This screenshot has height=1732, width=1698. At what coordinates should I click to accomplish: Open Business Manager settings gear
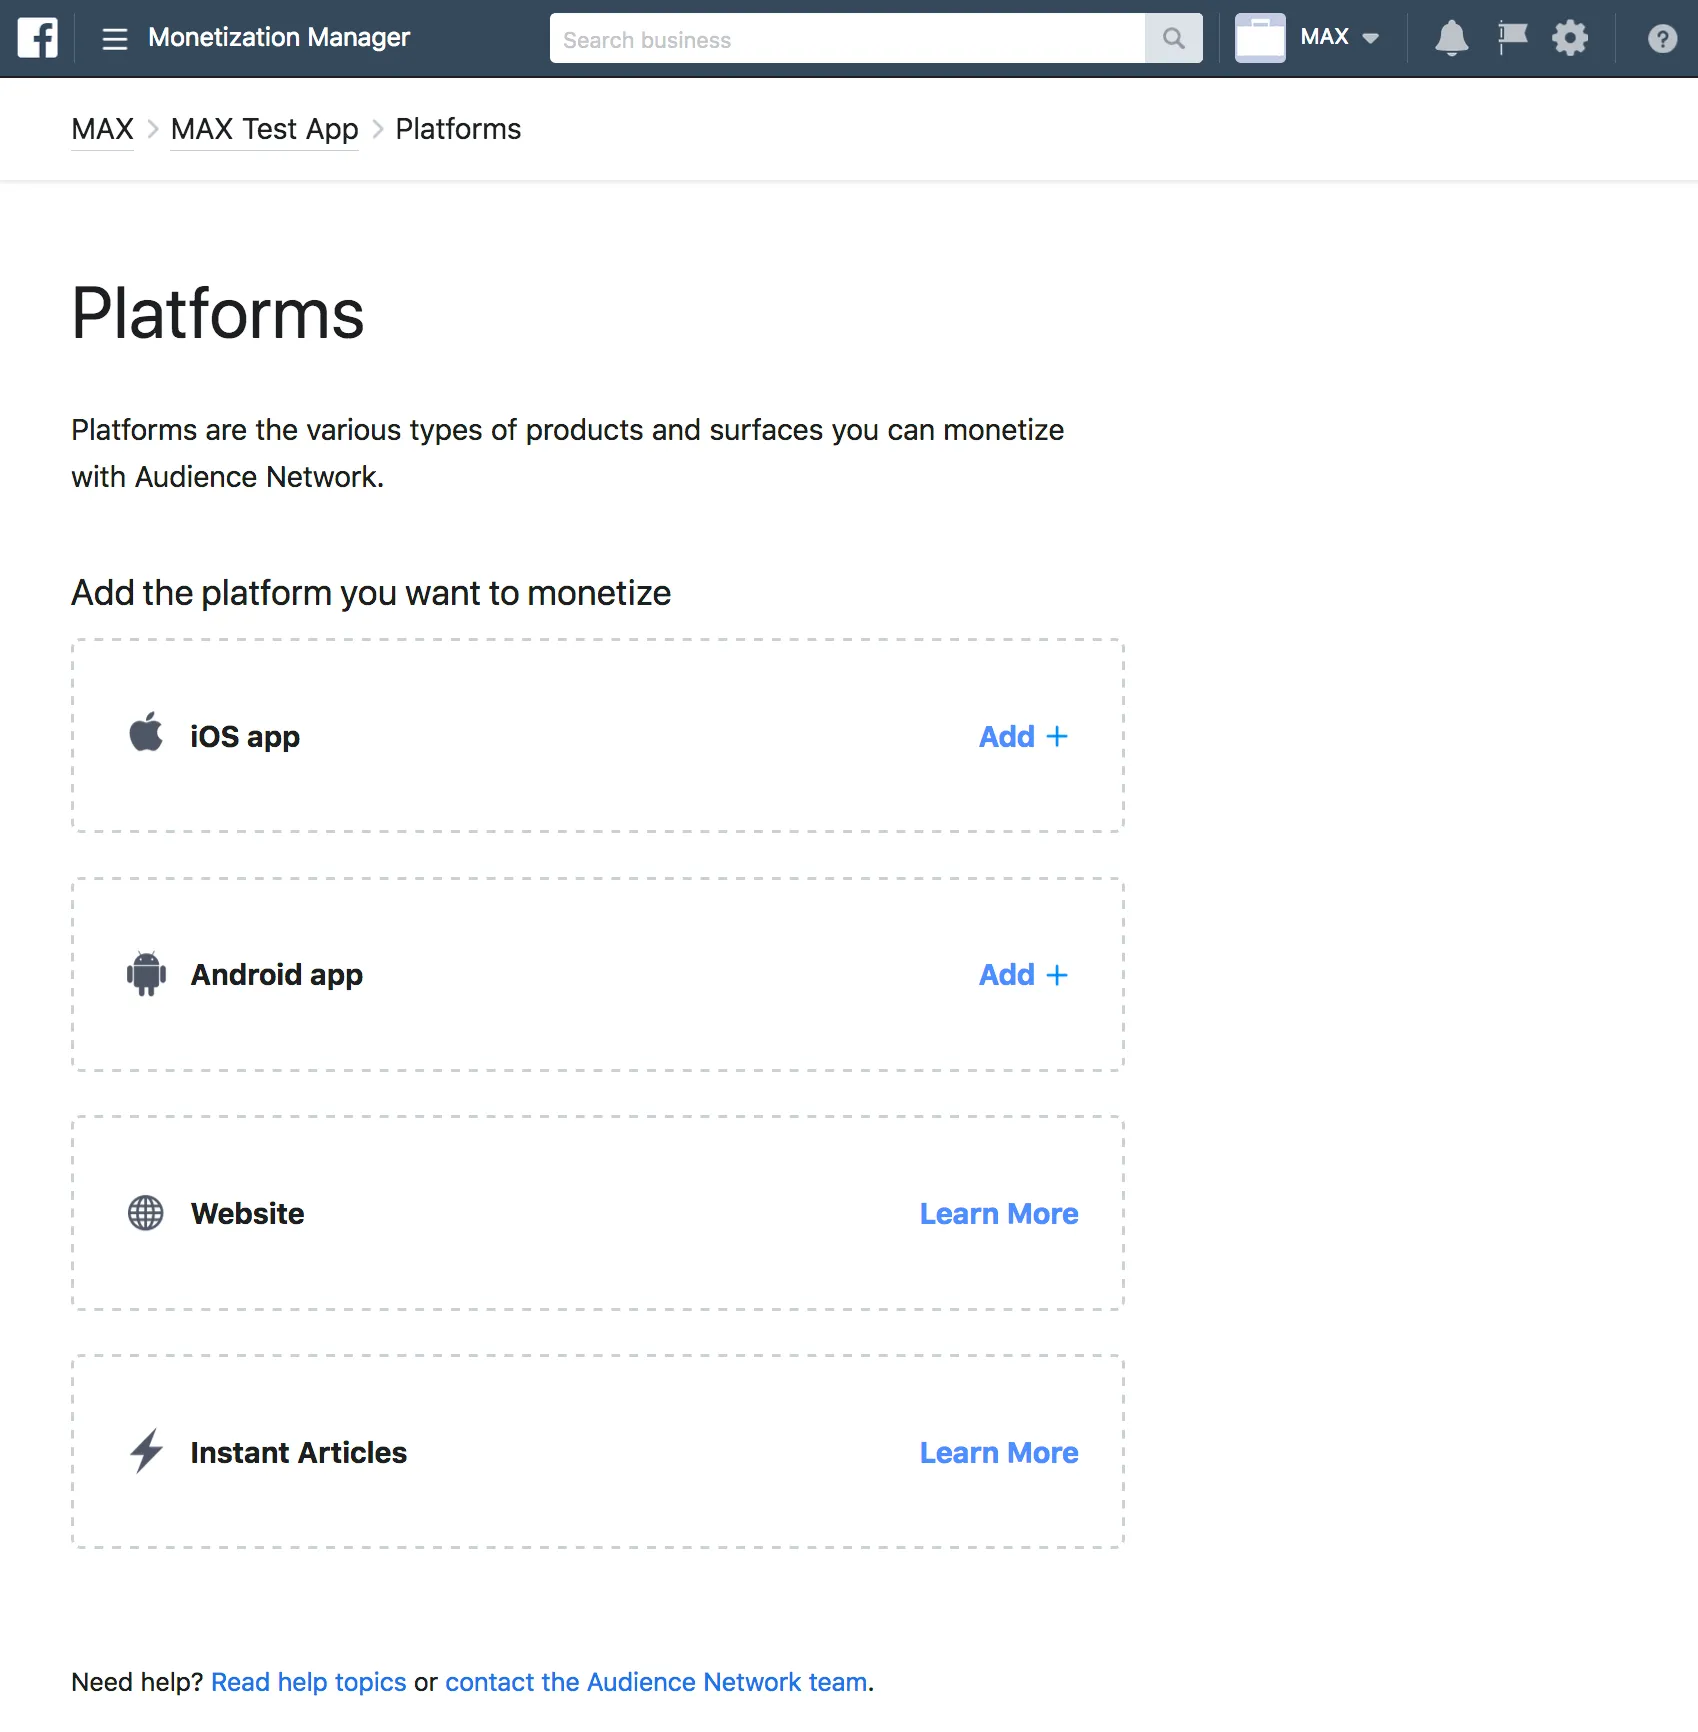click(1570, 38)
